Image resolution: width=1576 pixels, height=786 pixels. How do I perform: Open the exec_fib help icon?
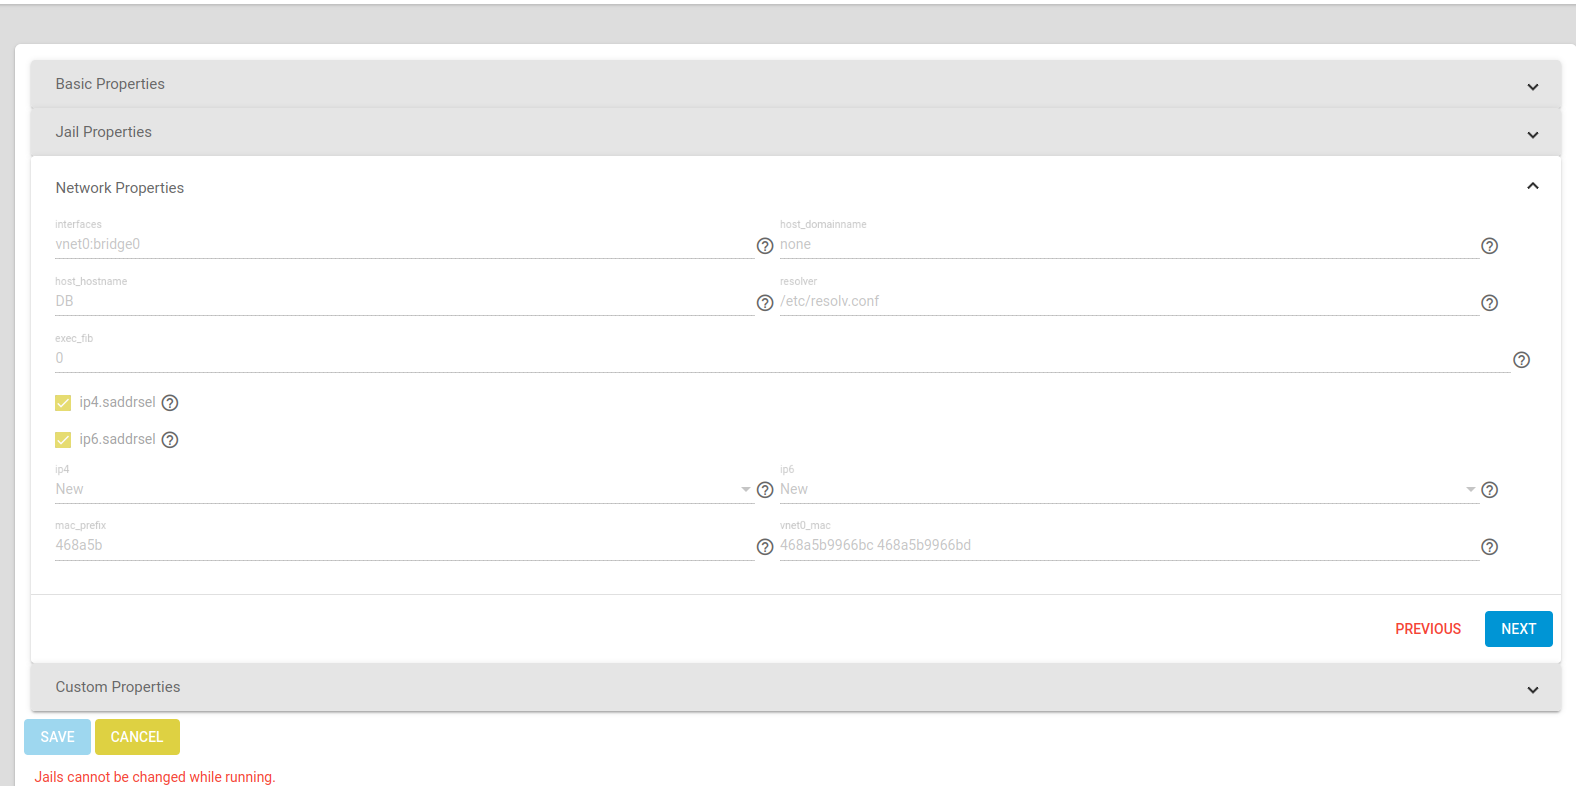tap(1521, 360)
